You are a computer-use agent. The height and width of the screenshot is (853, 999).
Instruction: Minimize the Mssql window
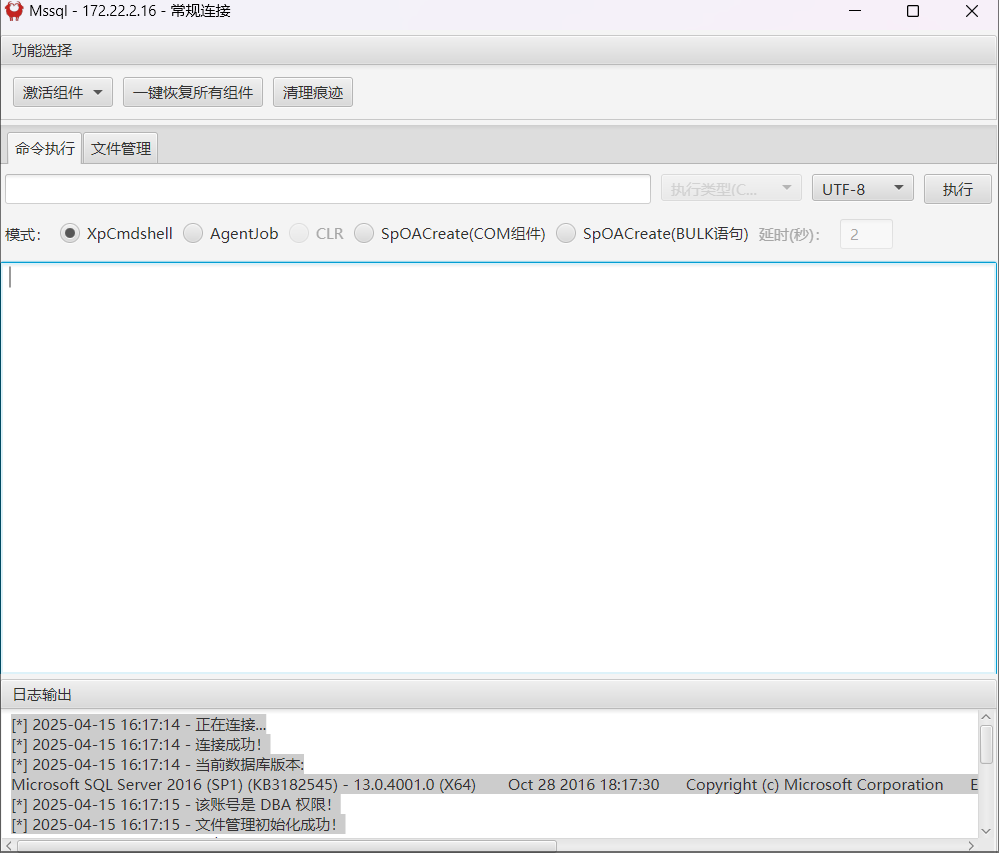(x=855, y=11)
